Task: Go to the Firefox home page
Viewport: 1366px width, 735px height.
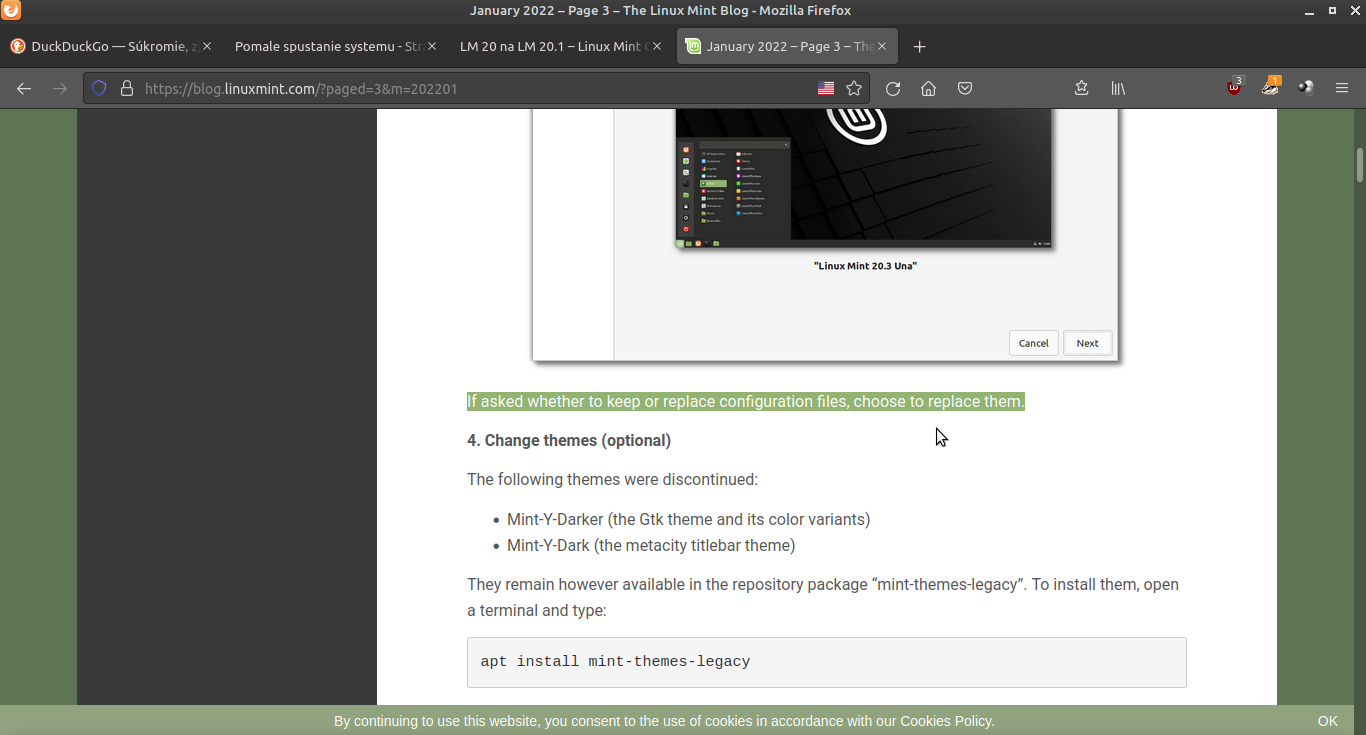Action: 928,88
